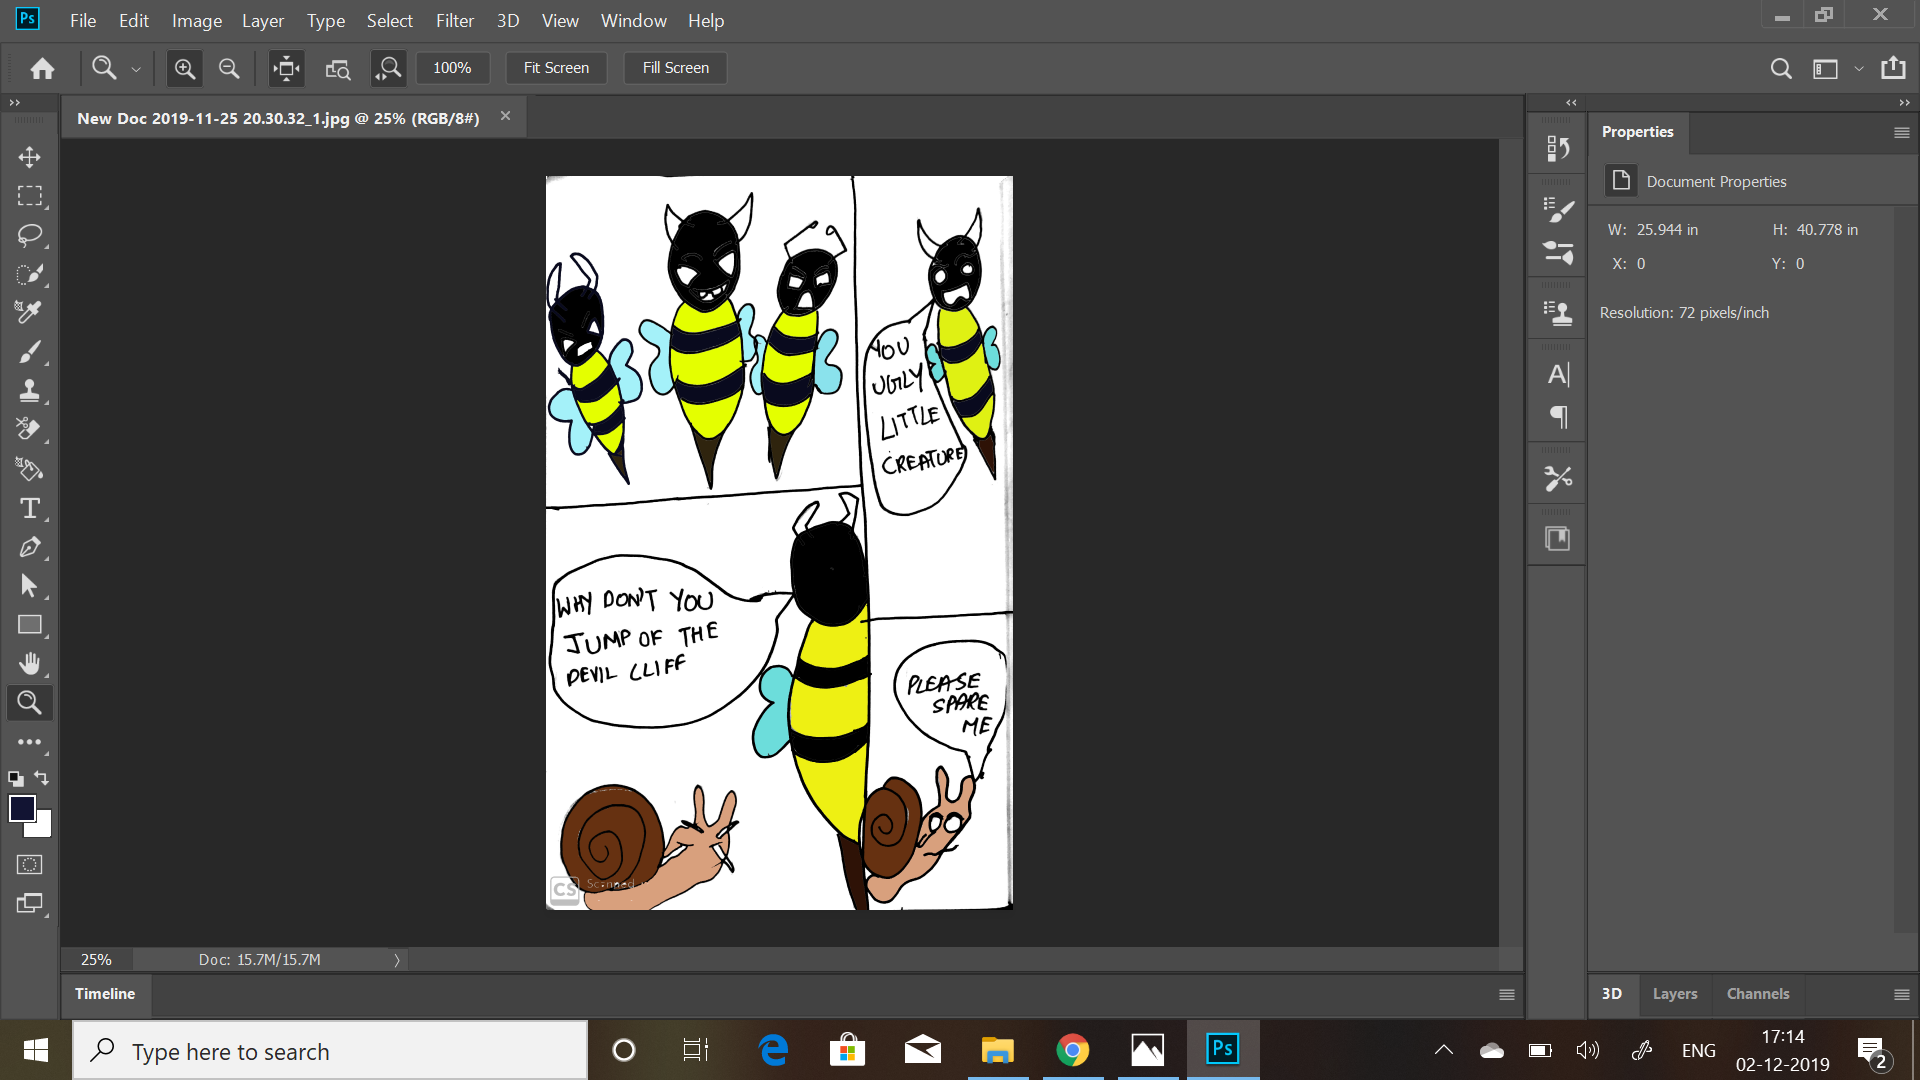The image size is (1920, 1080).
Task: Select the Clone Stamp tool
Action: [x=29, y=391]
